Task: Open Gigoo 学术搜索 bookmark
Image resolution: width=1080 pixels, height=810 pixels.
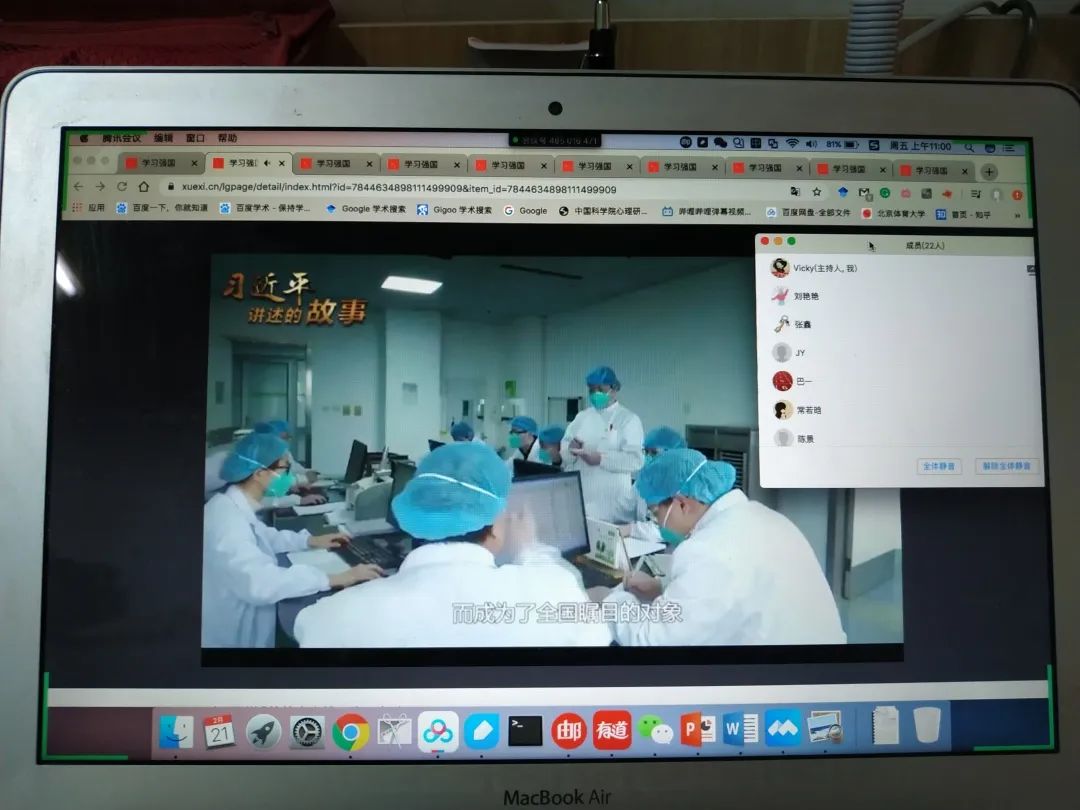Action: tap(455, 209)
